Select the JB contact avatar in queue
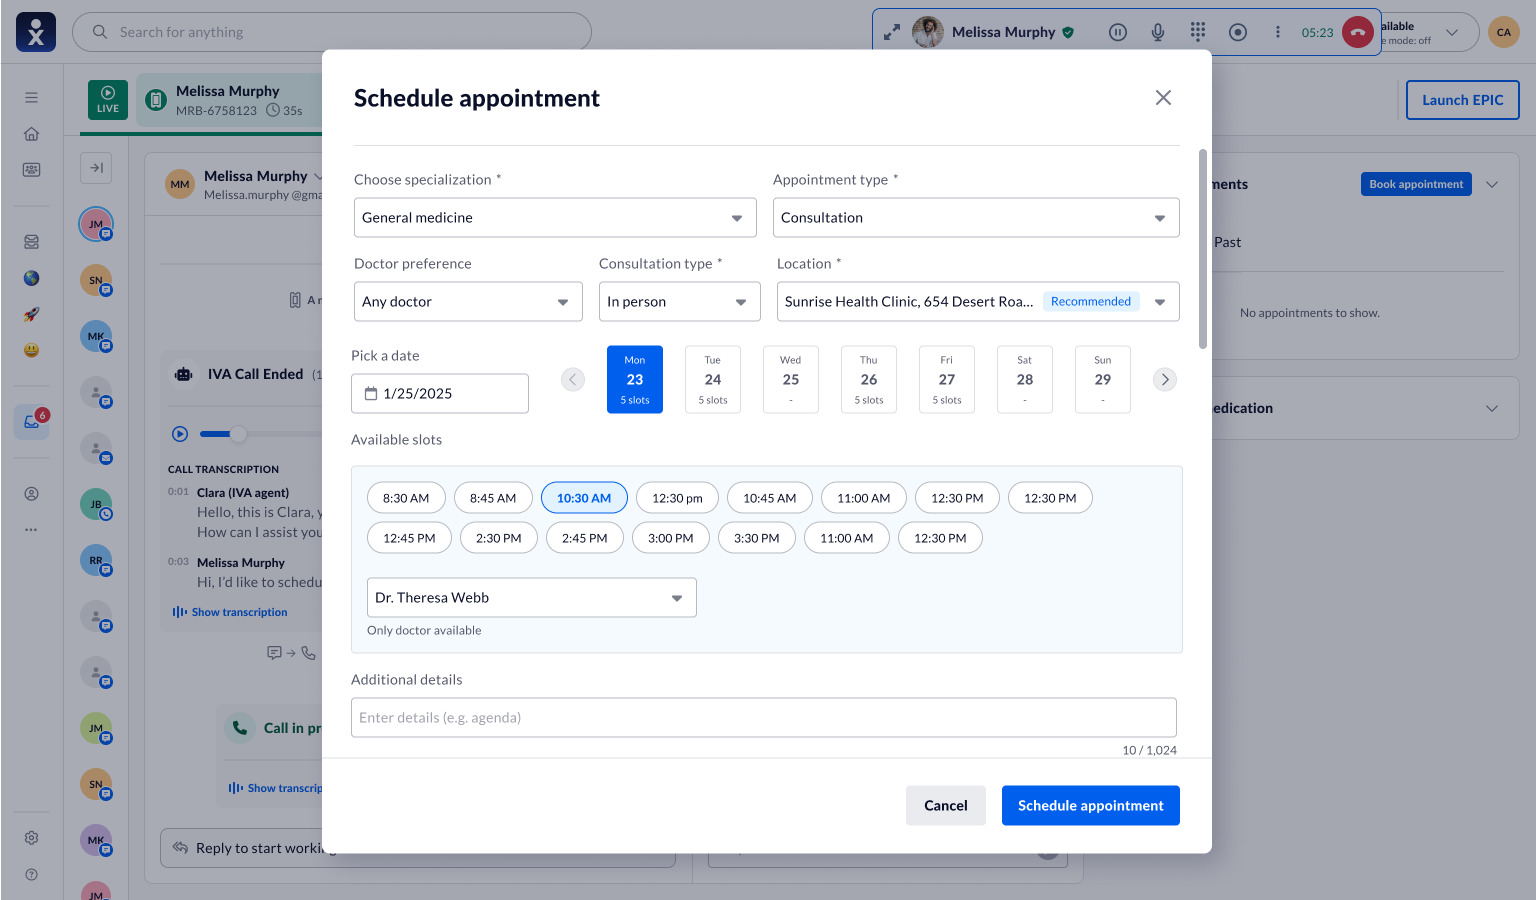 click(96, 504)
